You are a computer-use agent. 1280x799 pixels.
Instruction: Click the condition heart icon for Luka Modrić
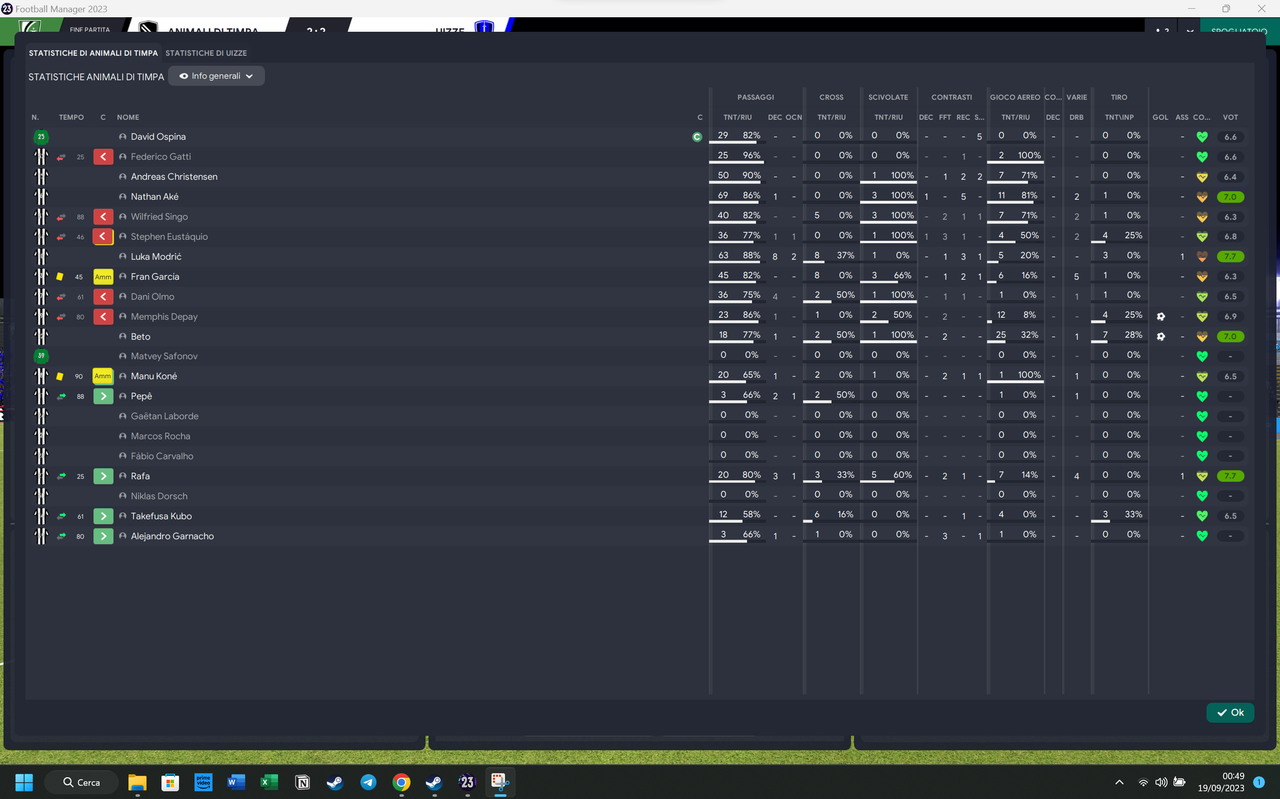click(x=1202, y=257)
